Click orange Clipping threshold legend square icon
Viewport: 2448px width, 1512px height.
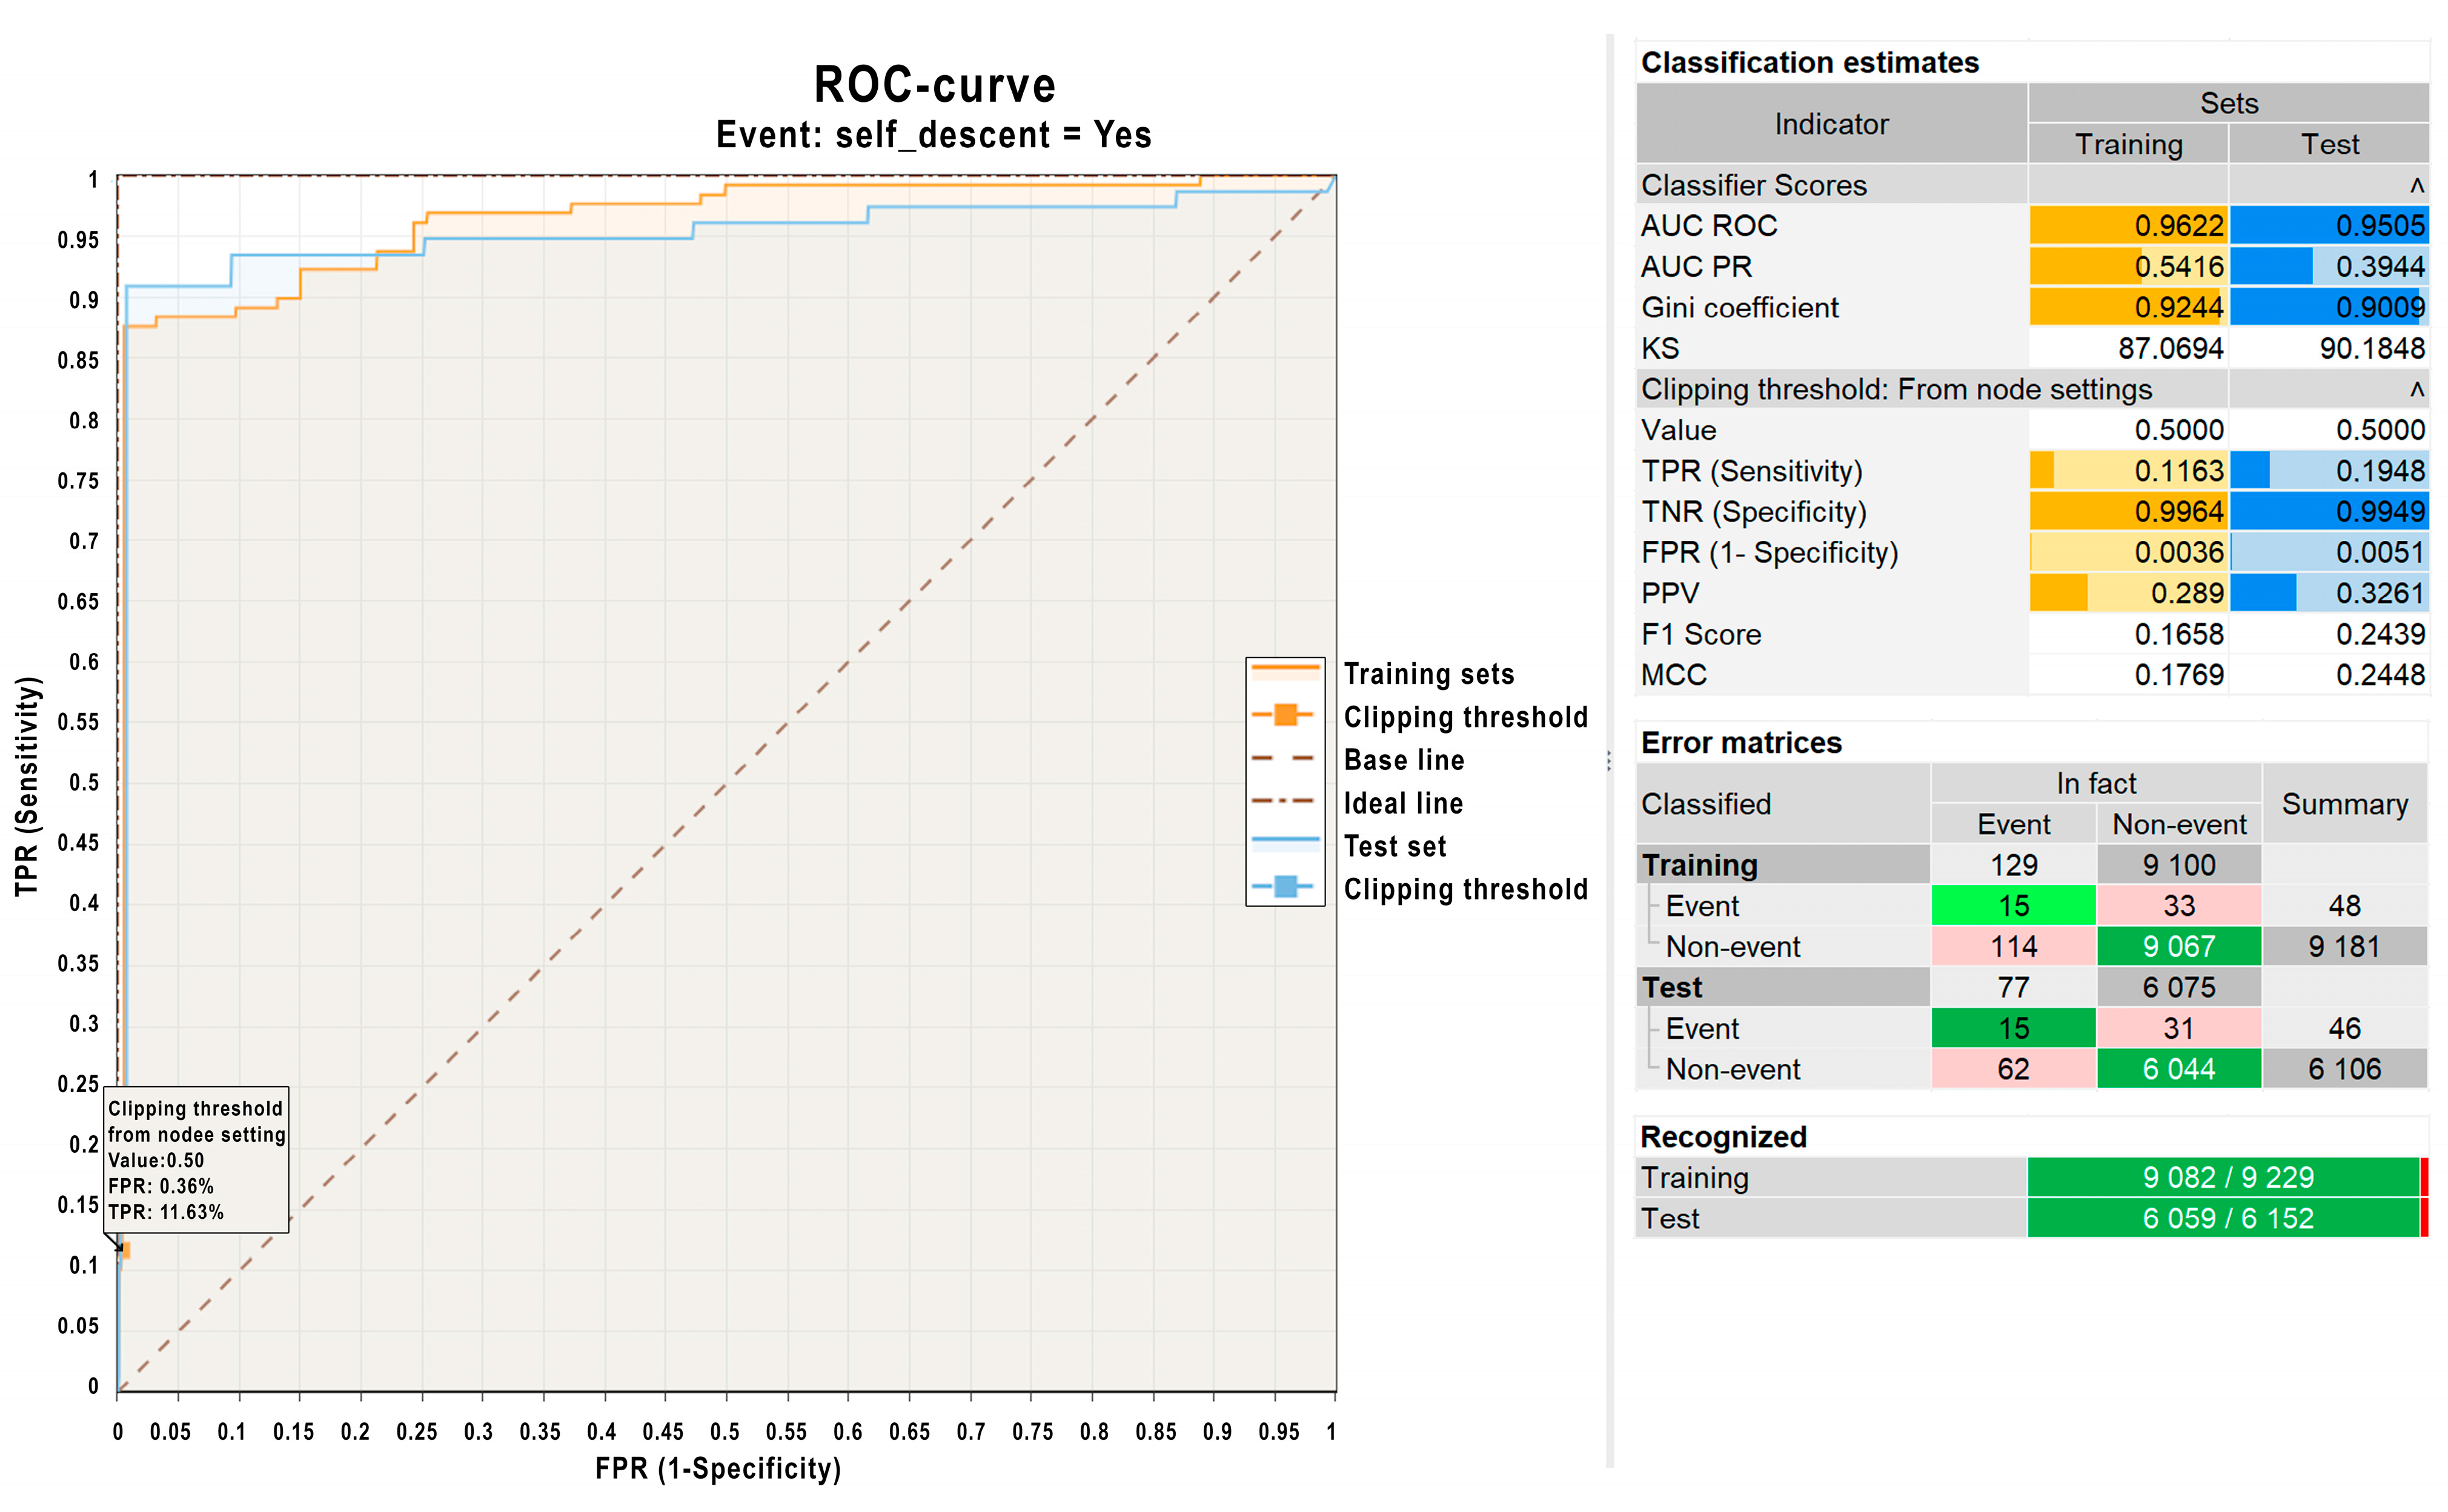point(1286,715)
